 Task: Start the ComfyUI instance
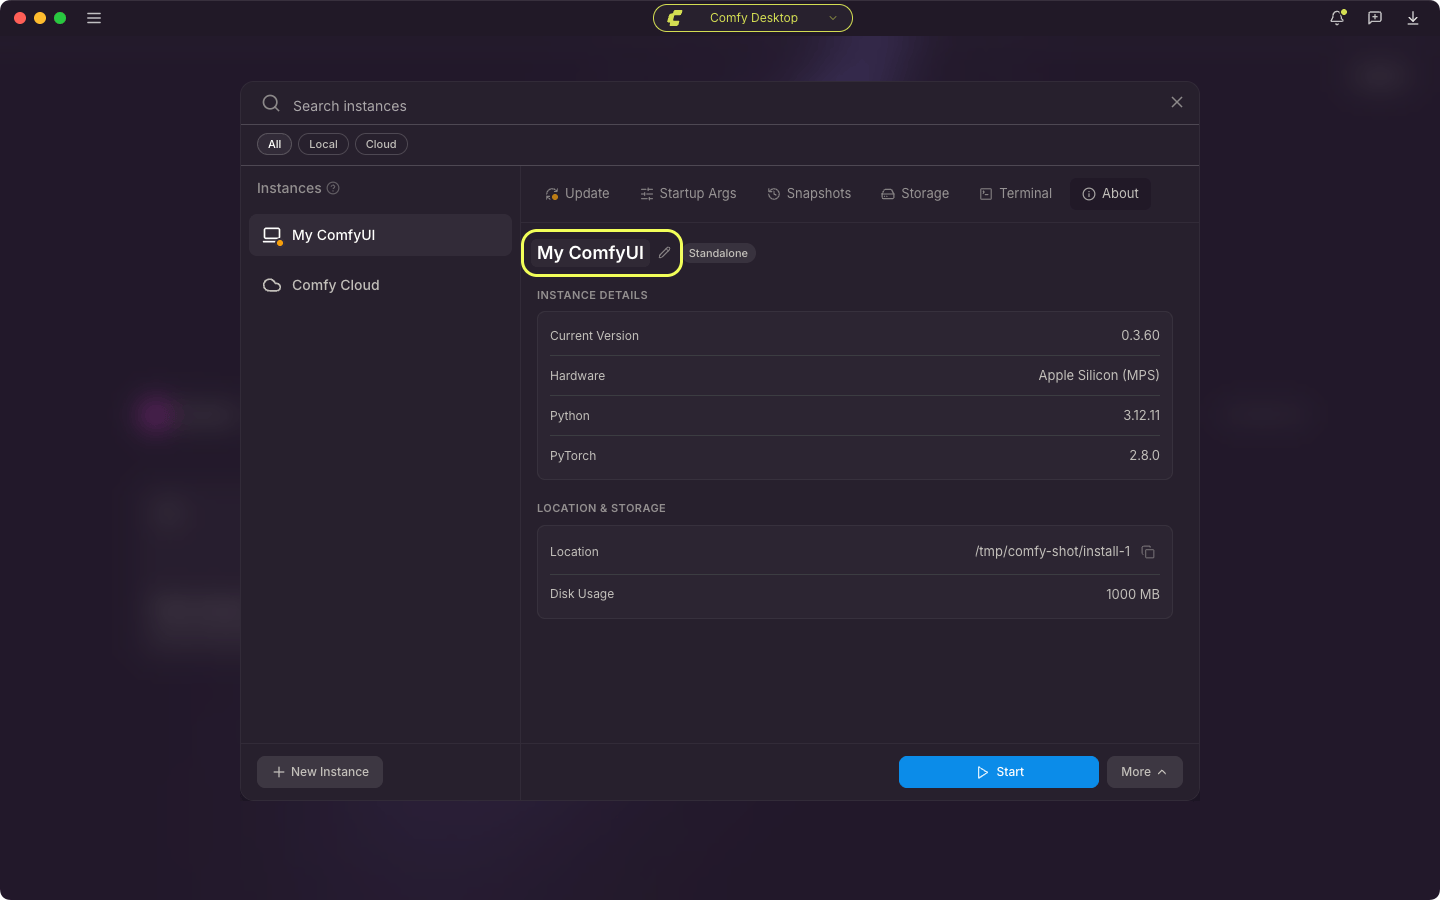pyautogui.click(x=999, y=772)
